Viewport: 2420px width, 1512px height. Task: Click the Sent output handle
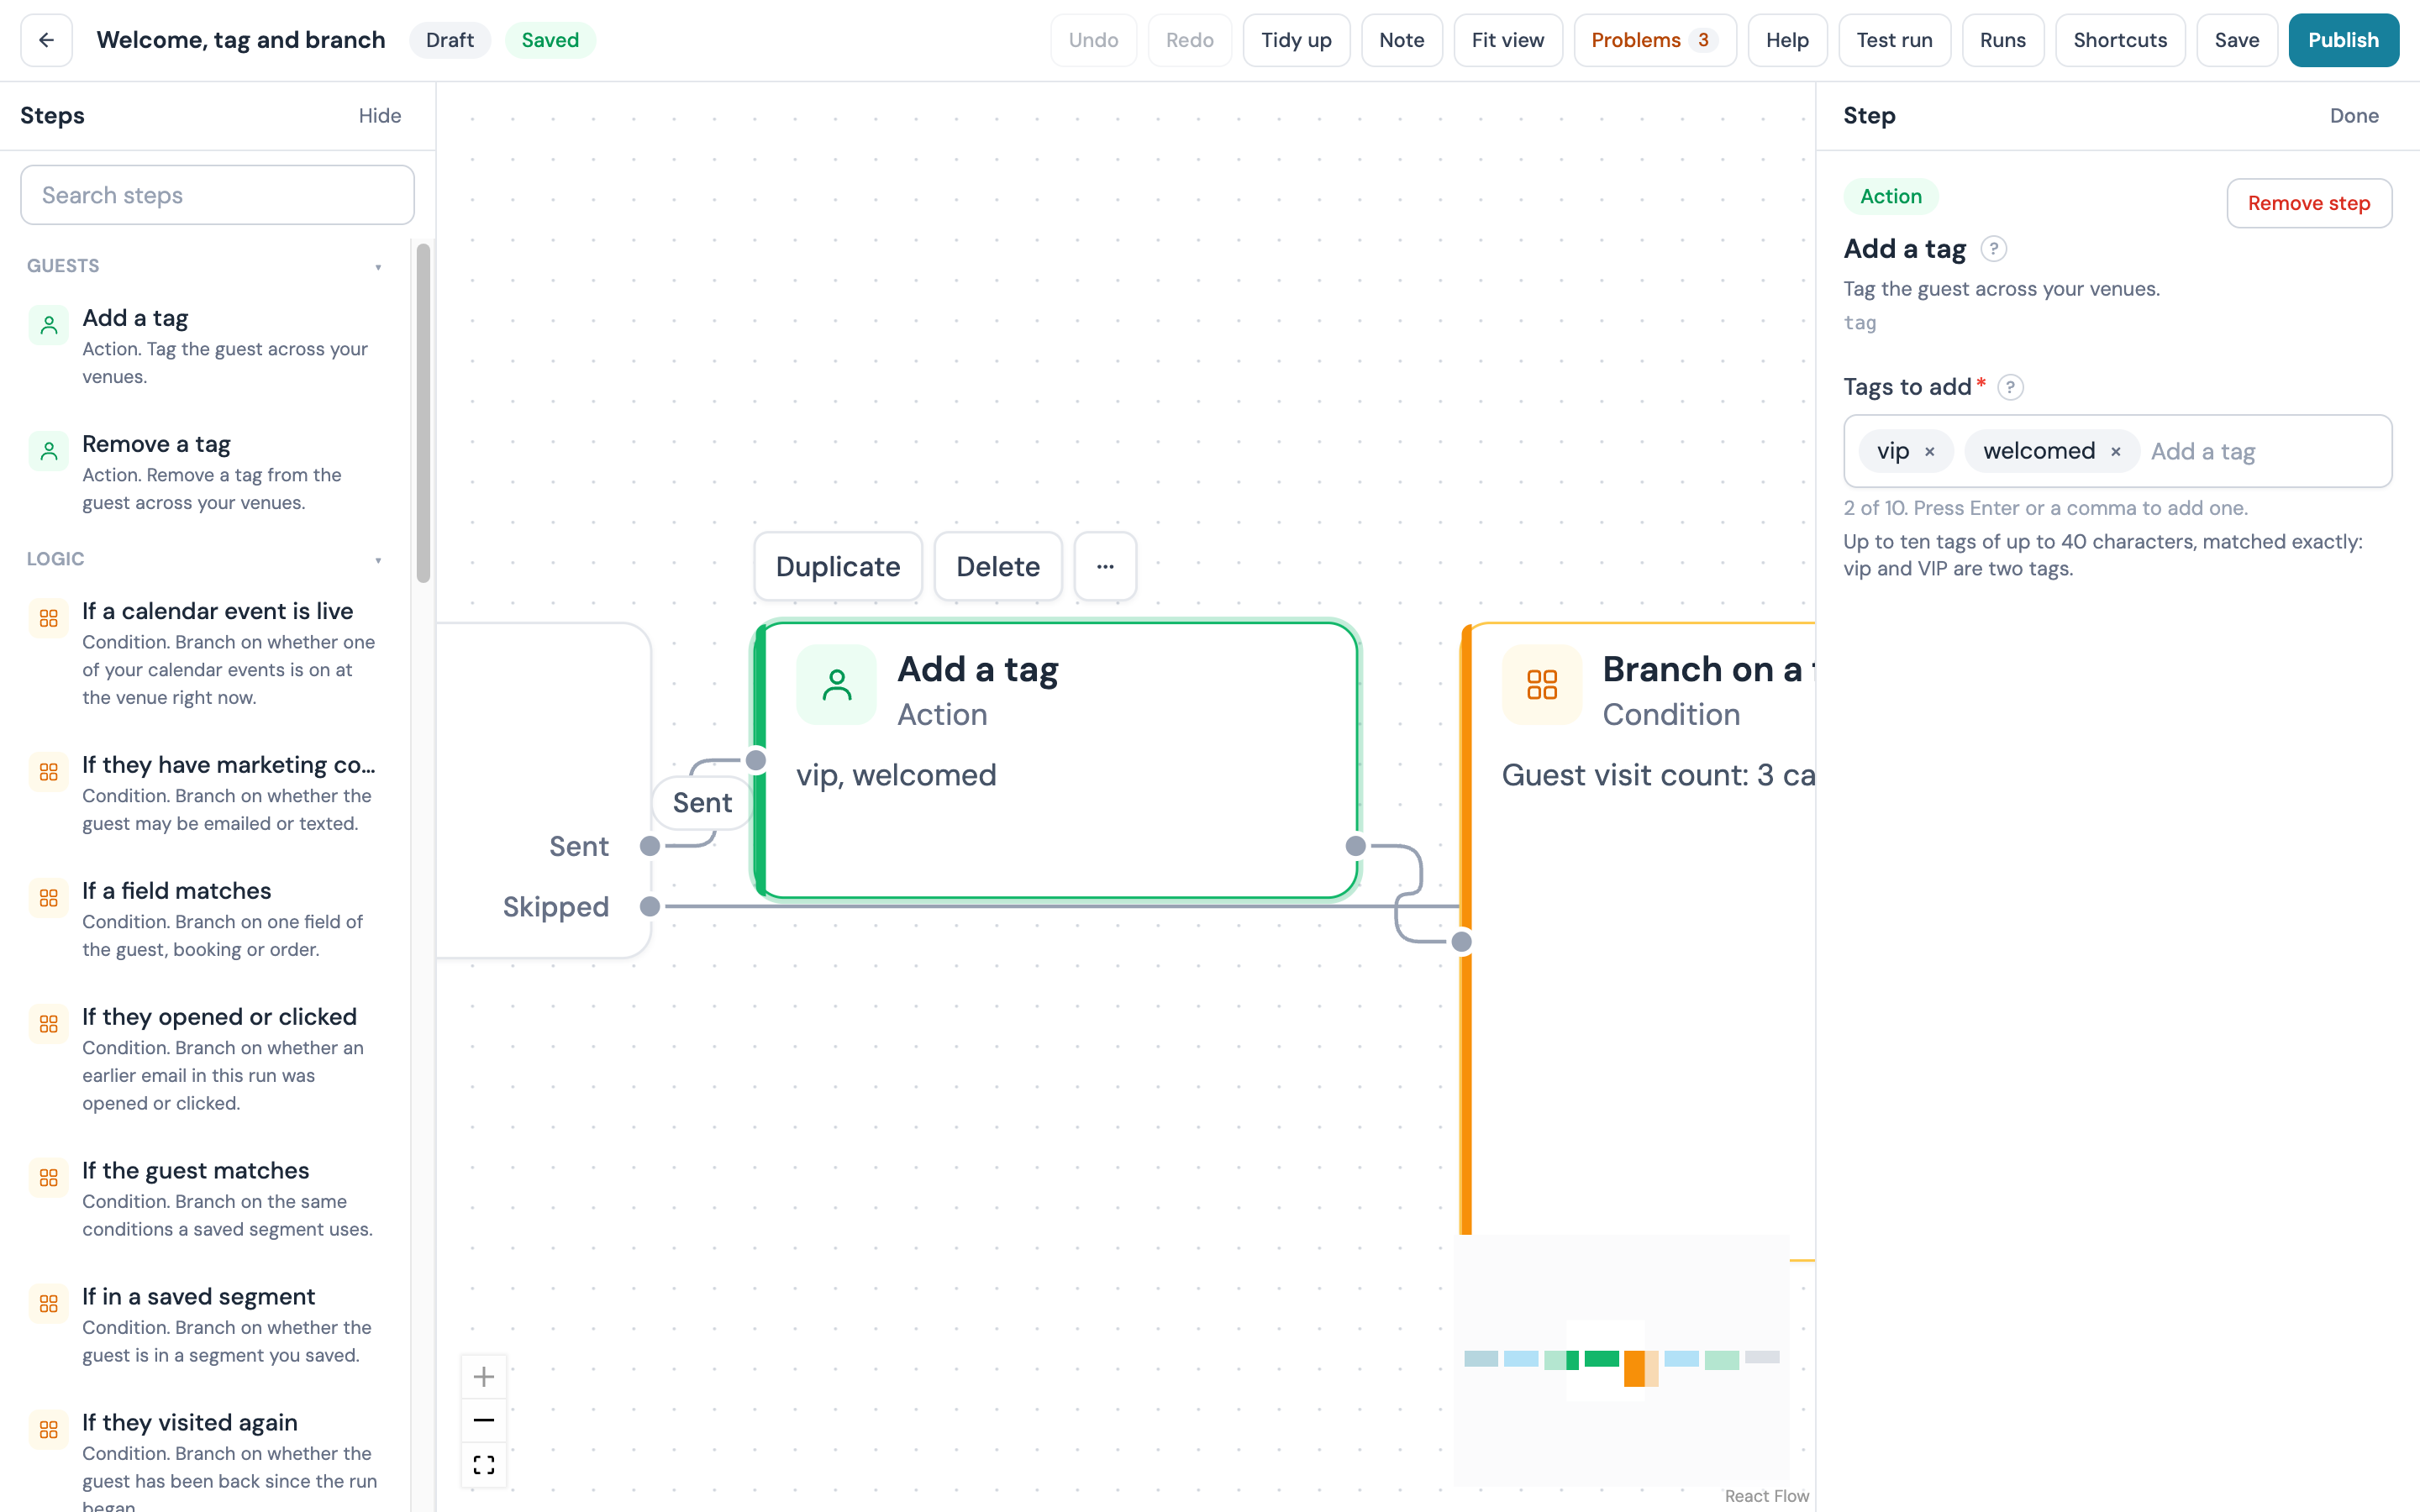650,846
